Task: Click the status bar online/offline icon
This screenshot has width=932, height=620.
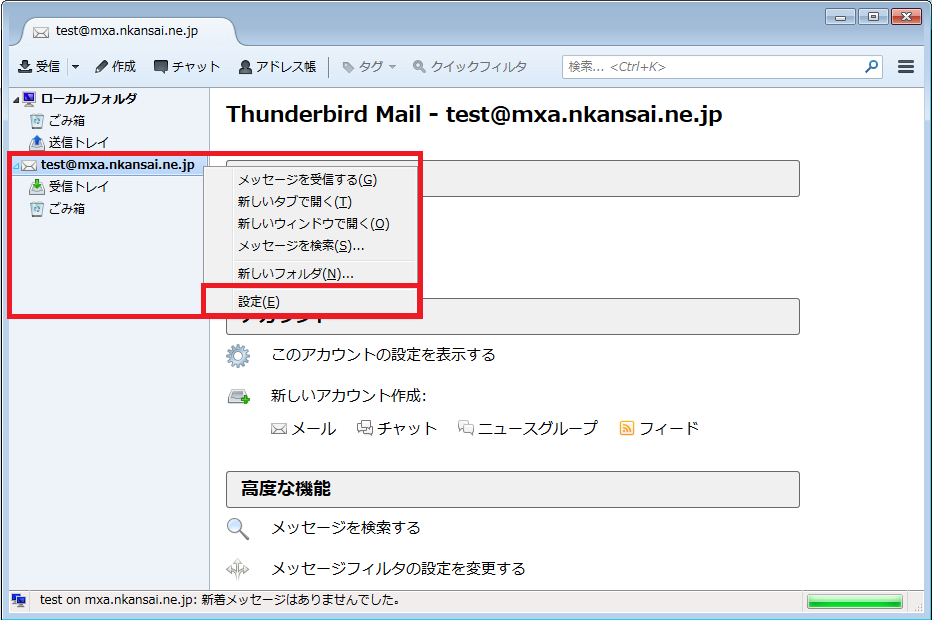Action: (18, 600)
